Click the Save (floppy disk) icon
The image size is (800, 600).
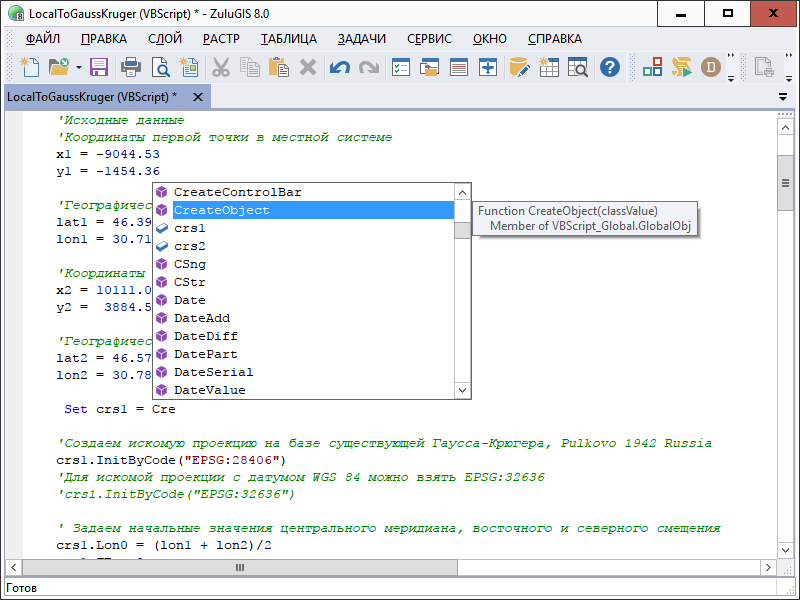(x=99, y=67)
